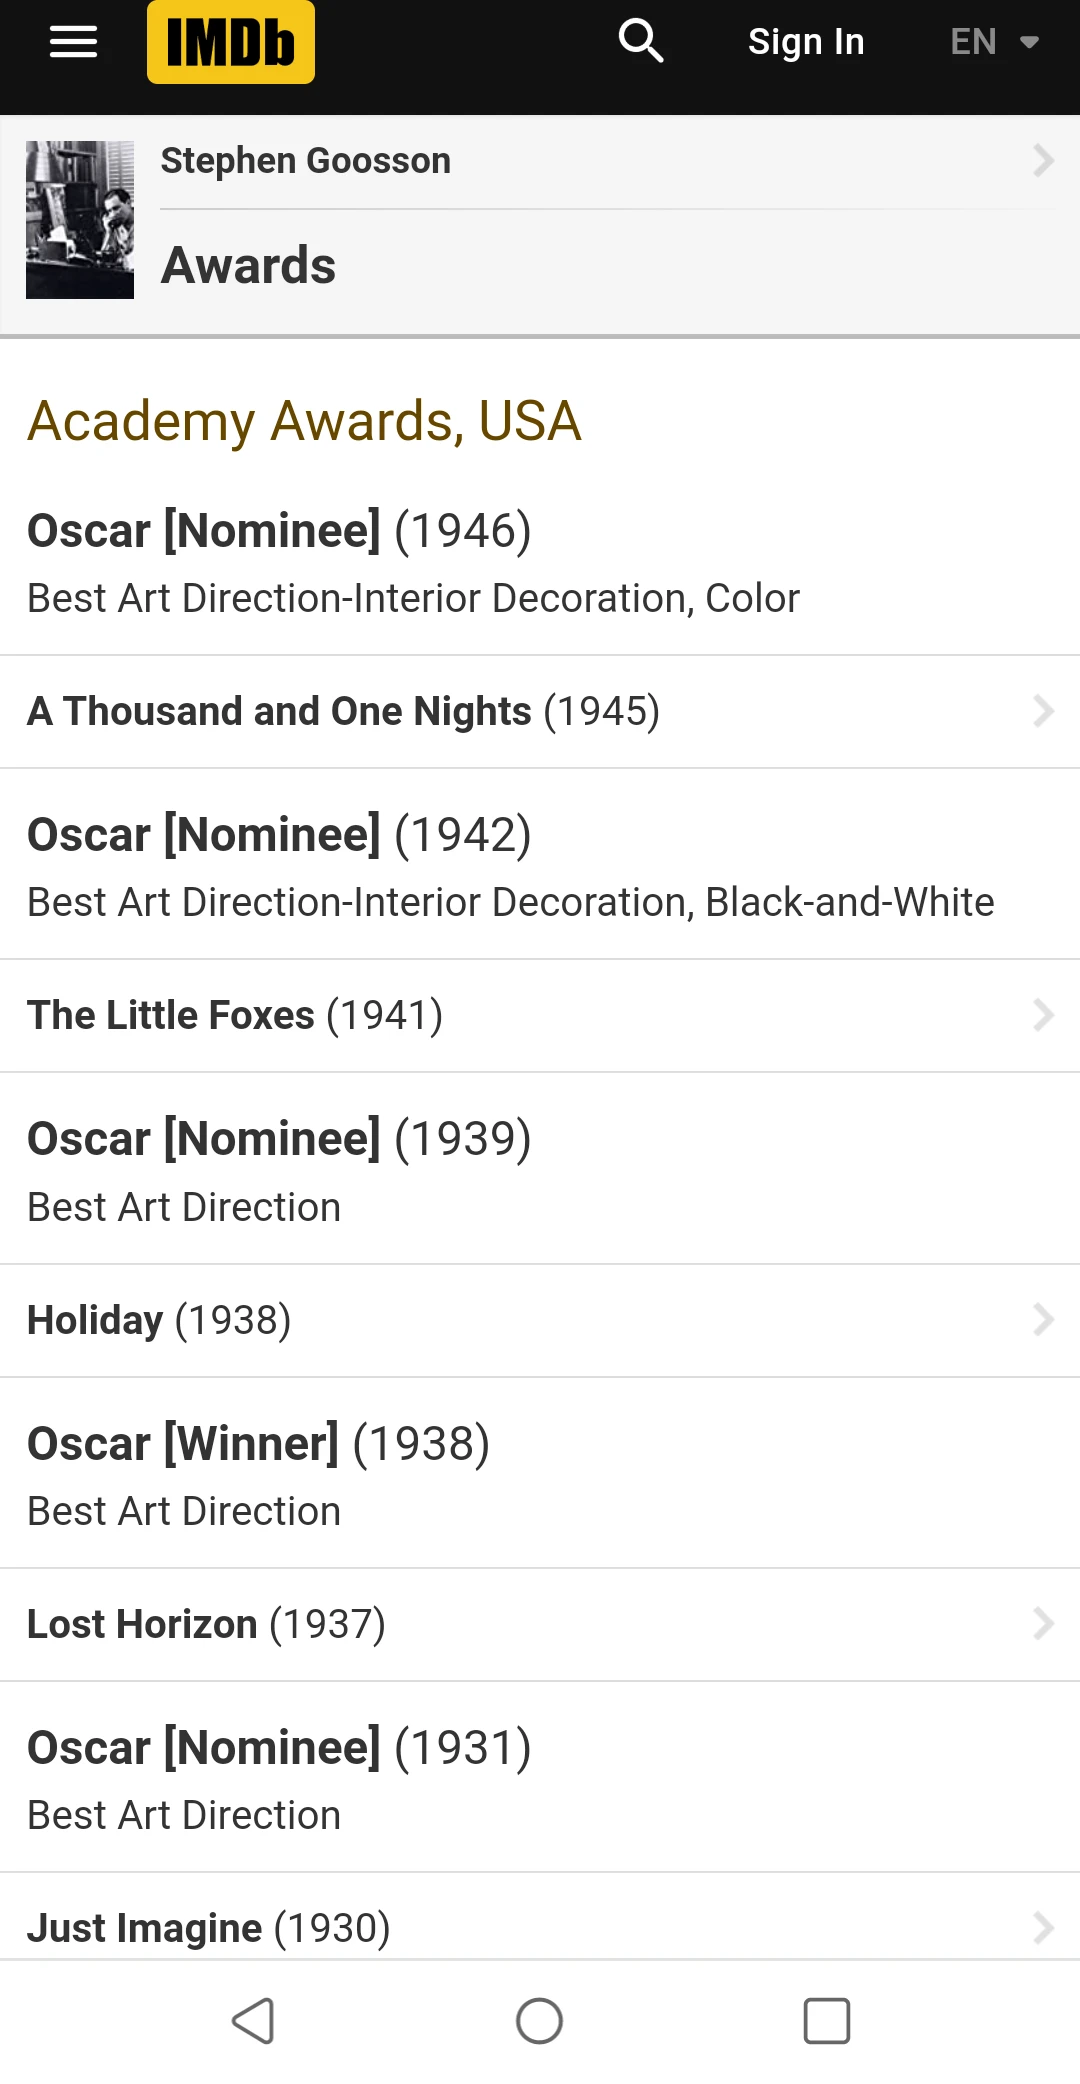Open the Just Imagine (1930) entry
Screen dimensions: 1080x2084
tap(208, 1928)
